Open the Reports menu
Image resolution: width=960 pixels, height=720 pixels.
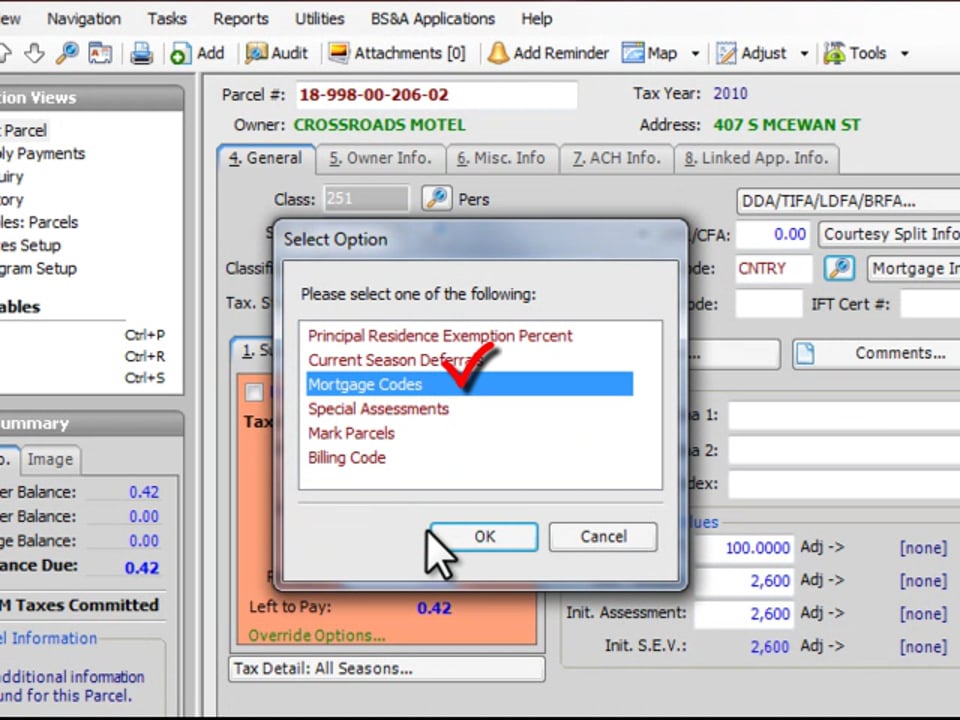[x=241, y=19]
